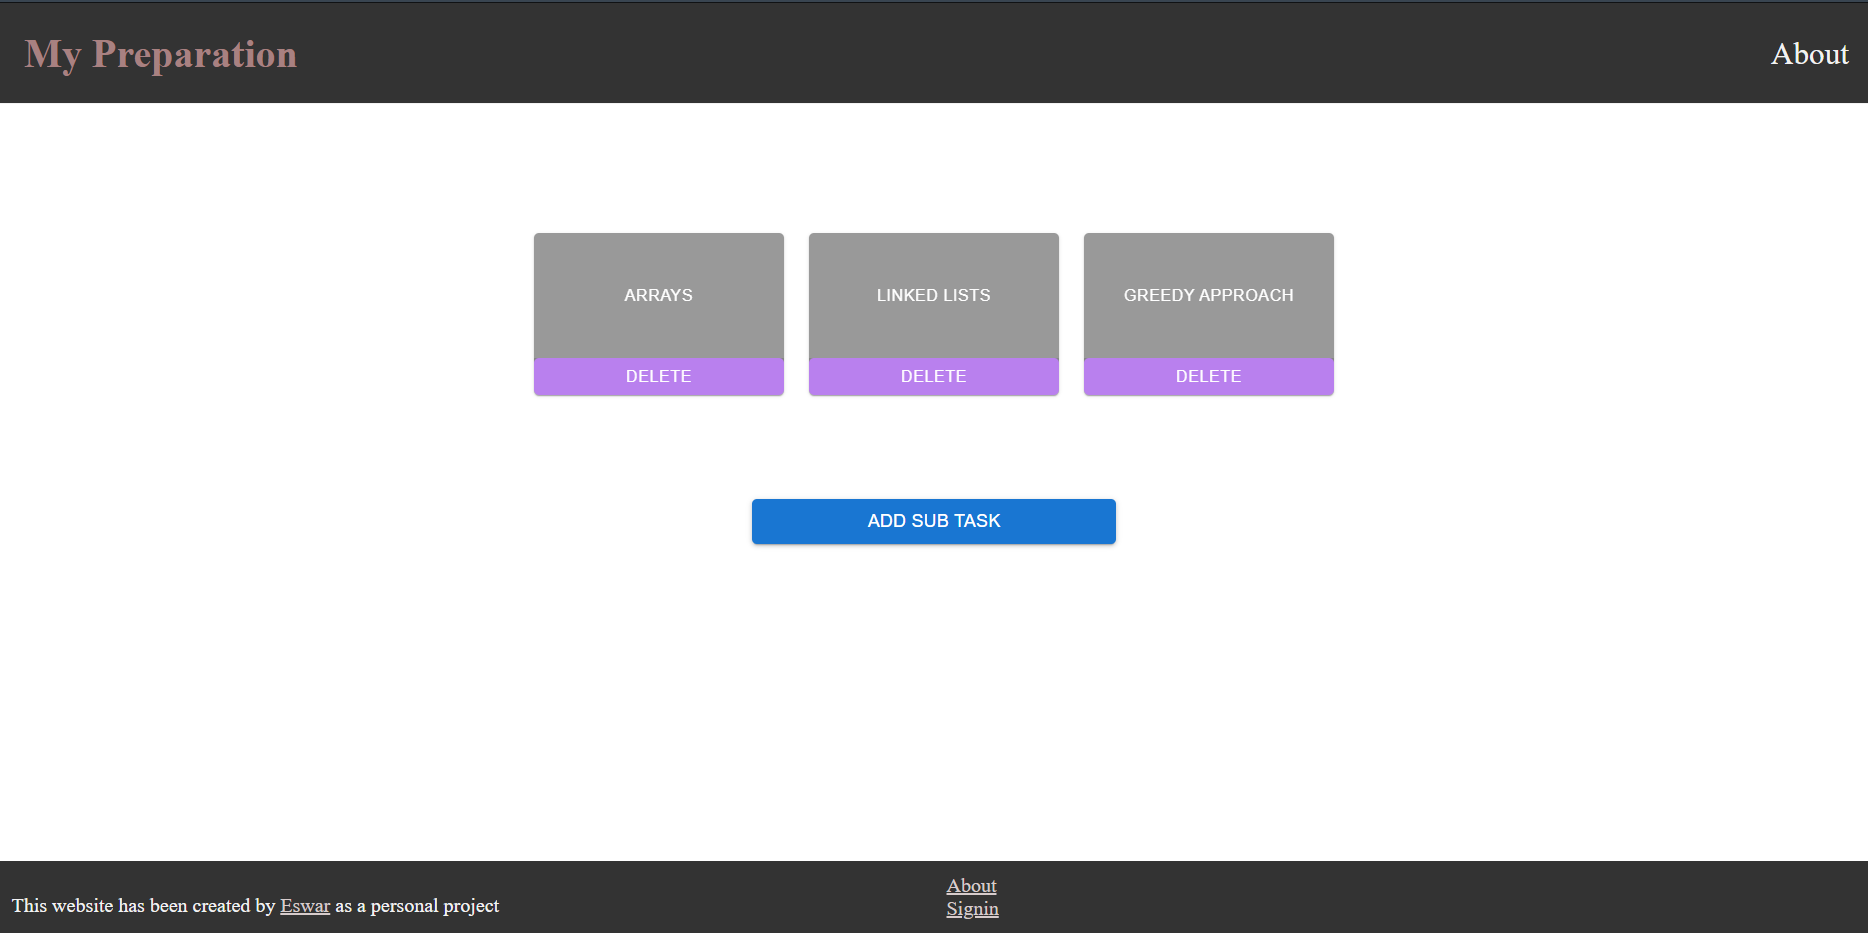Click the ADD SUB TASK button
Image resolution: width=1868 pixels, height=933 pixels.
933,521
